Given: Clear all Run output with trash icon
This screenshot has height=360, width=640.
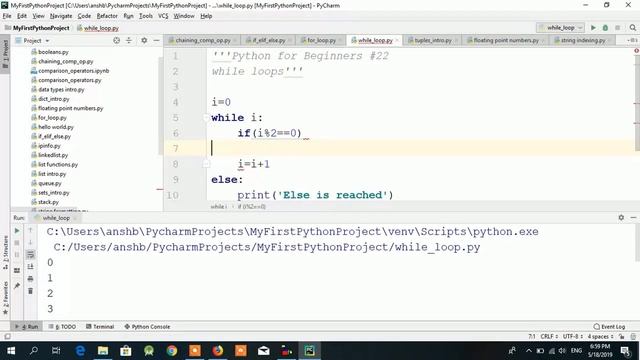Looking at the screenshot, I should point(30,291).
